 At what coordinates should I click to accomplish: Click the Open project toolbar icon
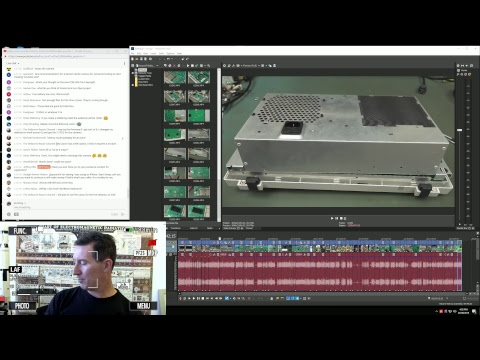pos(137,59)
